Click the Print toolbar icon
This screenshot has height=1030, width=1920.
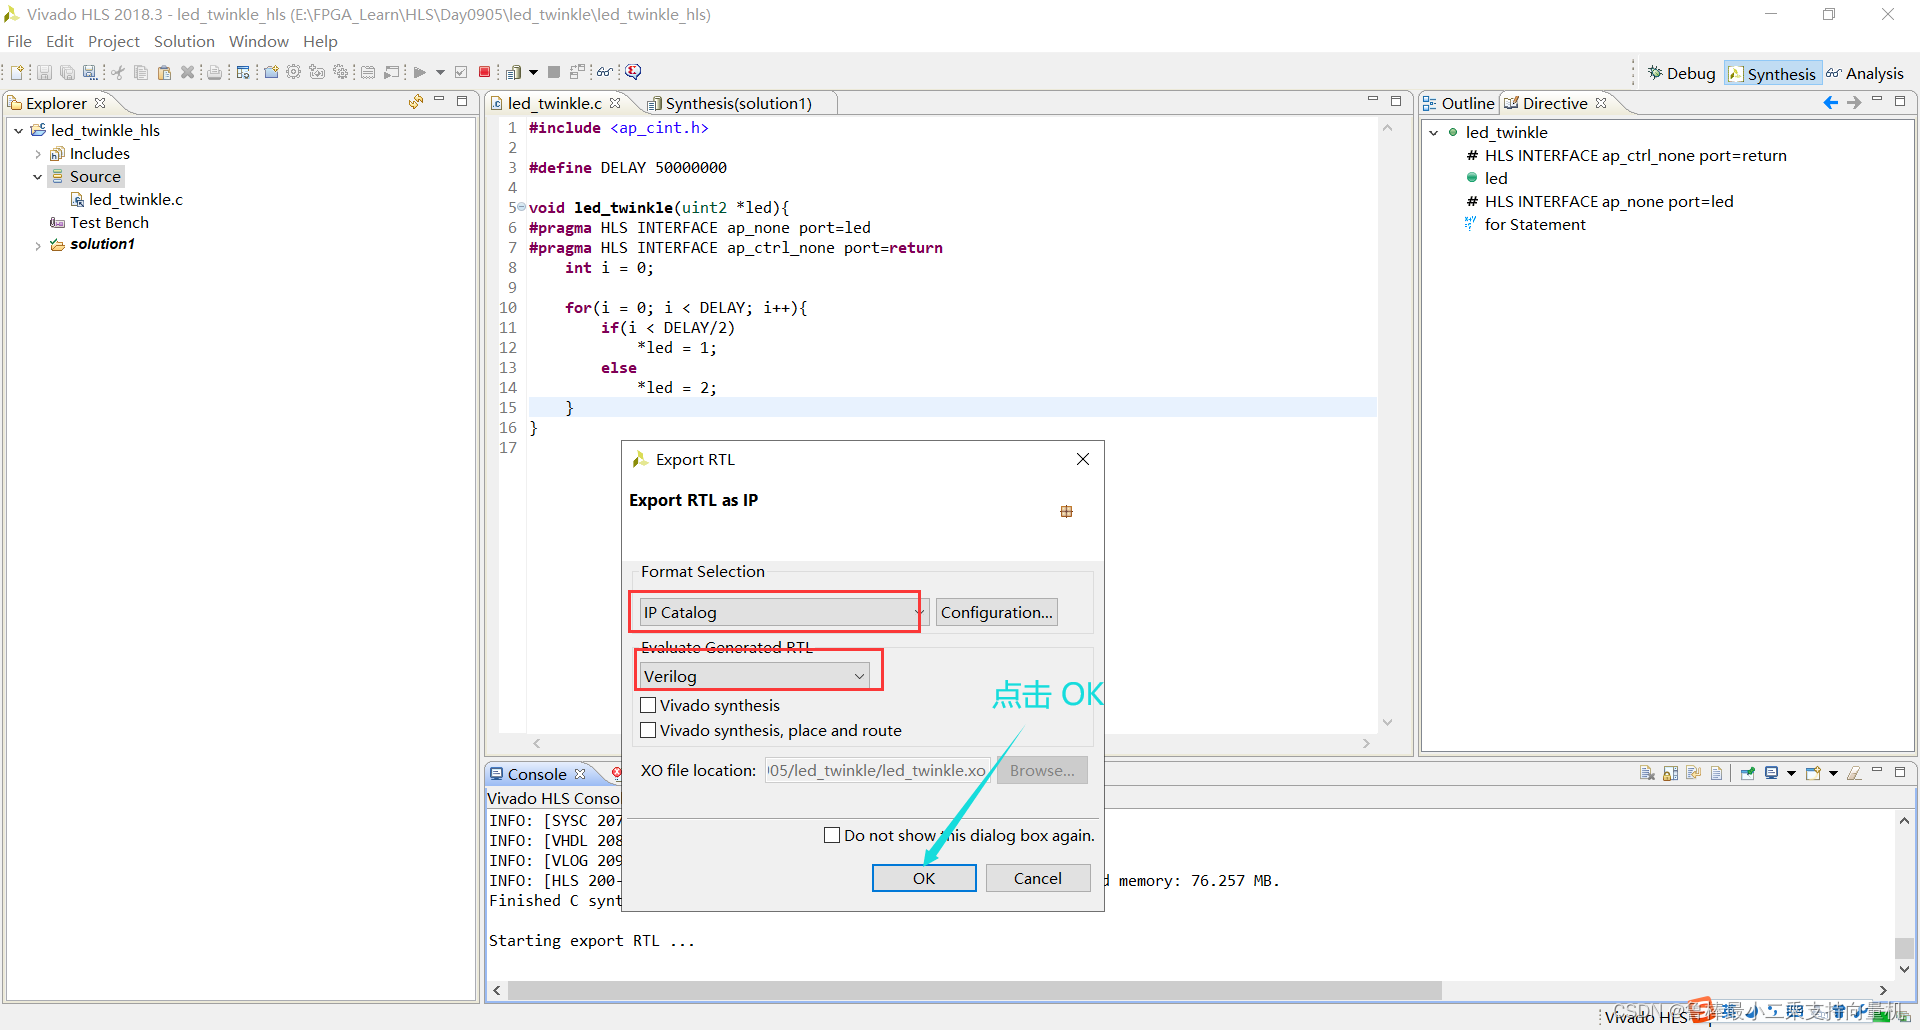click(214, 72)
